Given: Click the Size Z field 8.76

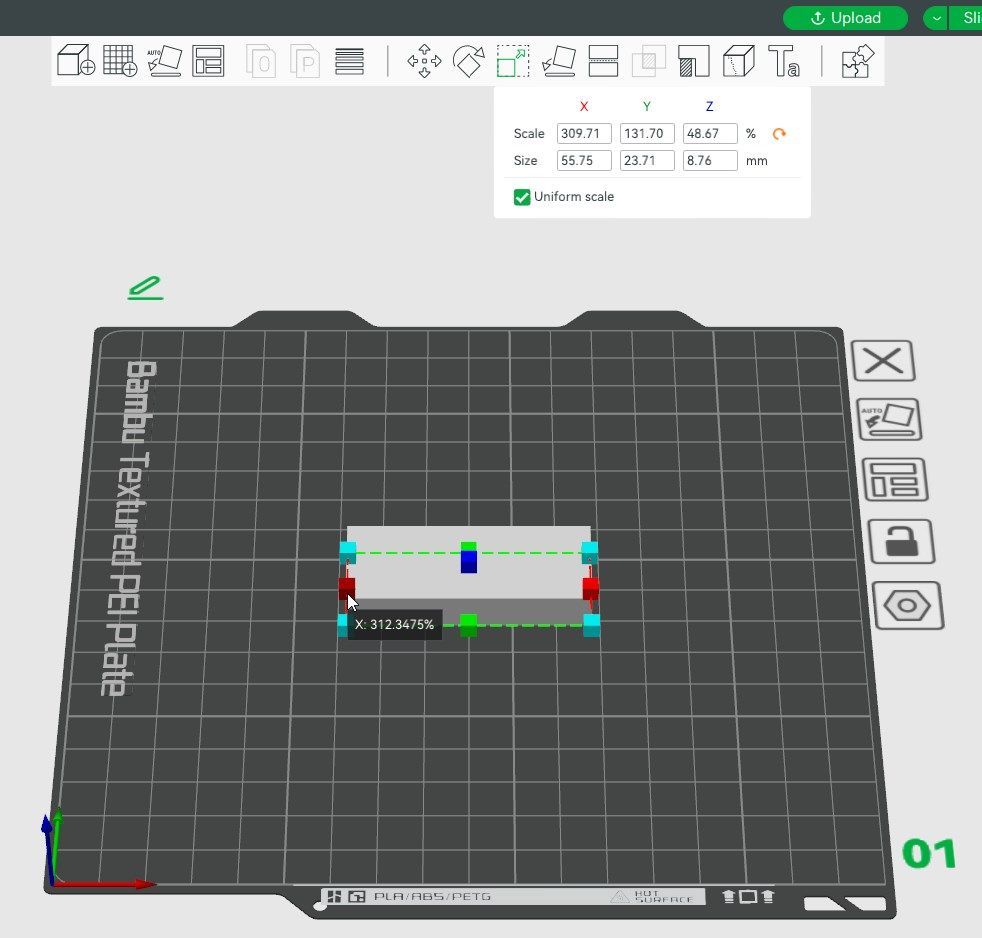Looking at the screenshot, I should 710,160.
